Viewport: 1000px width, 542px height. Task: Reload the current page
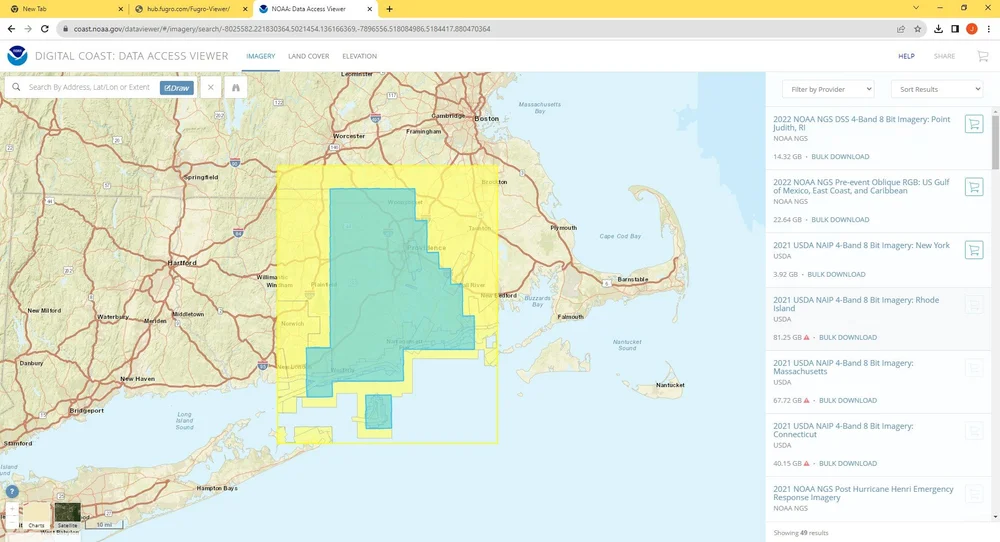pyautogui.click(x=45, y=29)
